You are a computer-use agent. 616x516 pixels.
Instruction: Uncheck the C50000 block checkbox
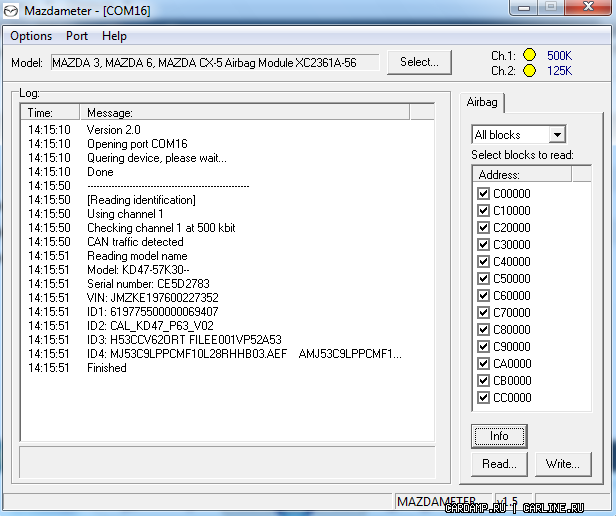click(x=483, y=279)
